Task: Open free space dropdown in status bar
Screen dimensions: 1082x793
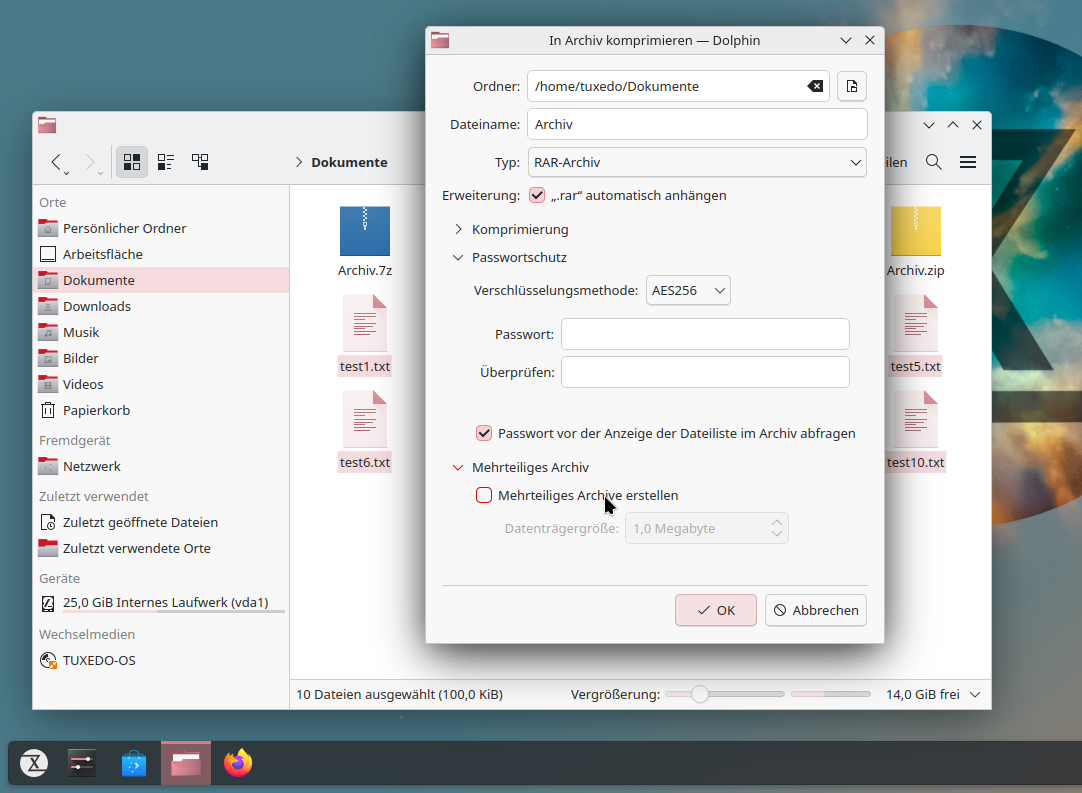Action: (x=975, y=694)
